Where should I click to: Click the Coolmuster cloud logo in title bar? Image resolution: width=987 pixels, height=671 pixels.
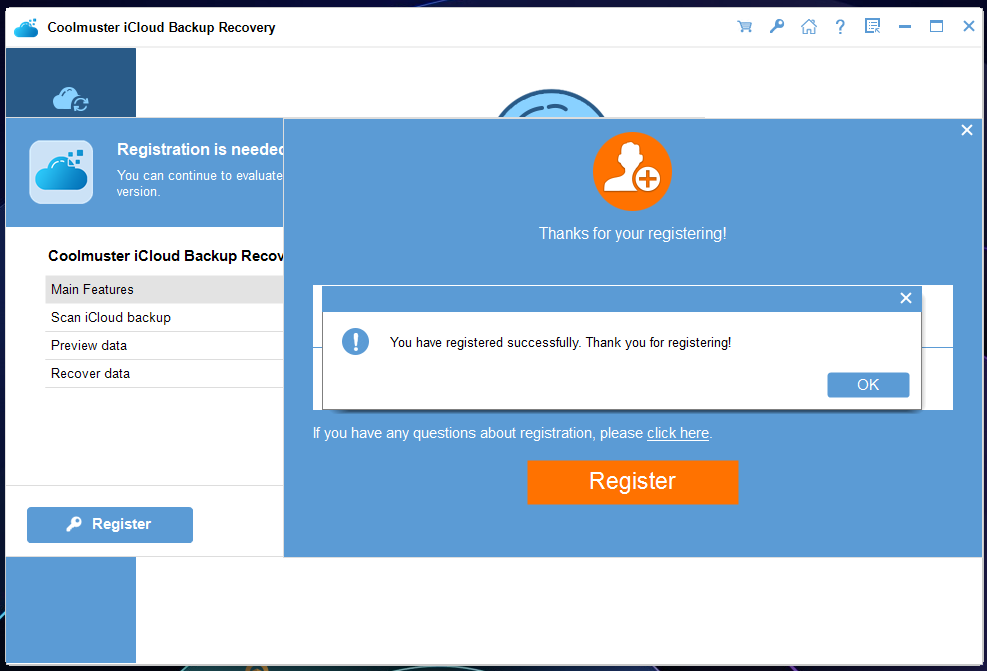click(26, 27)
